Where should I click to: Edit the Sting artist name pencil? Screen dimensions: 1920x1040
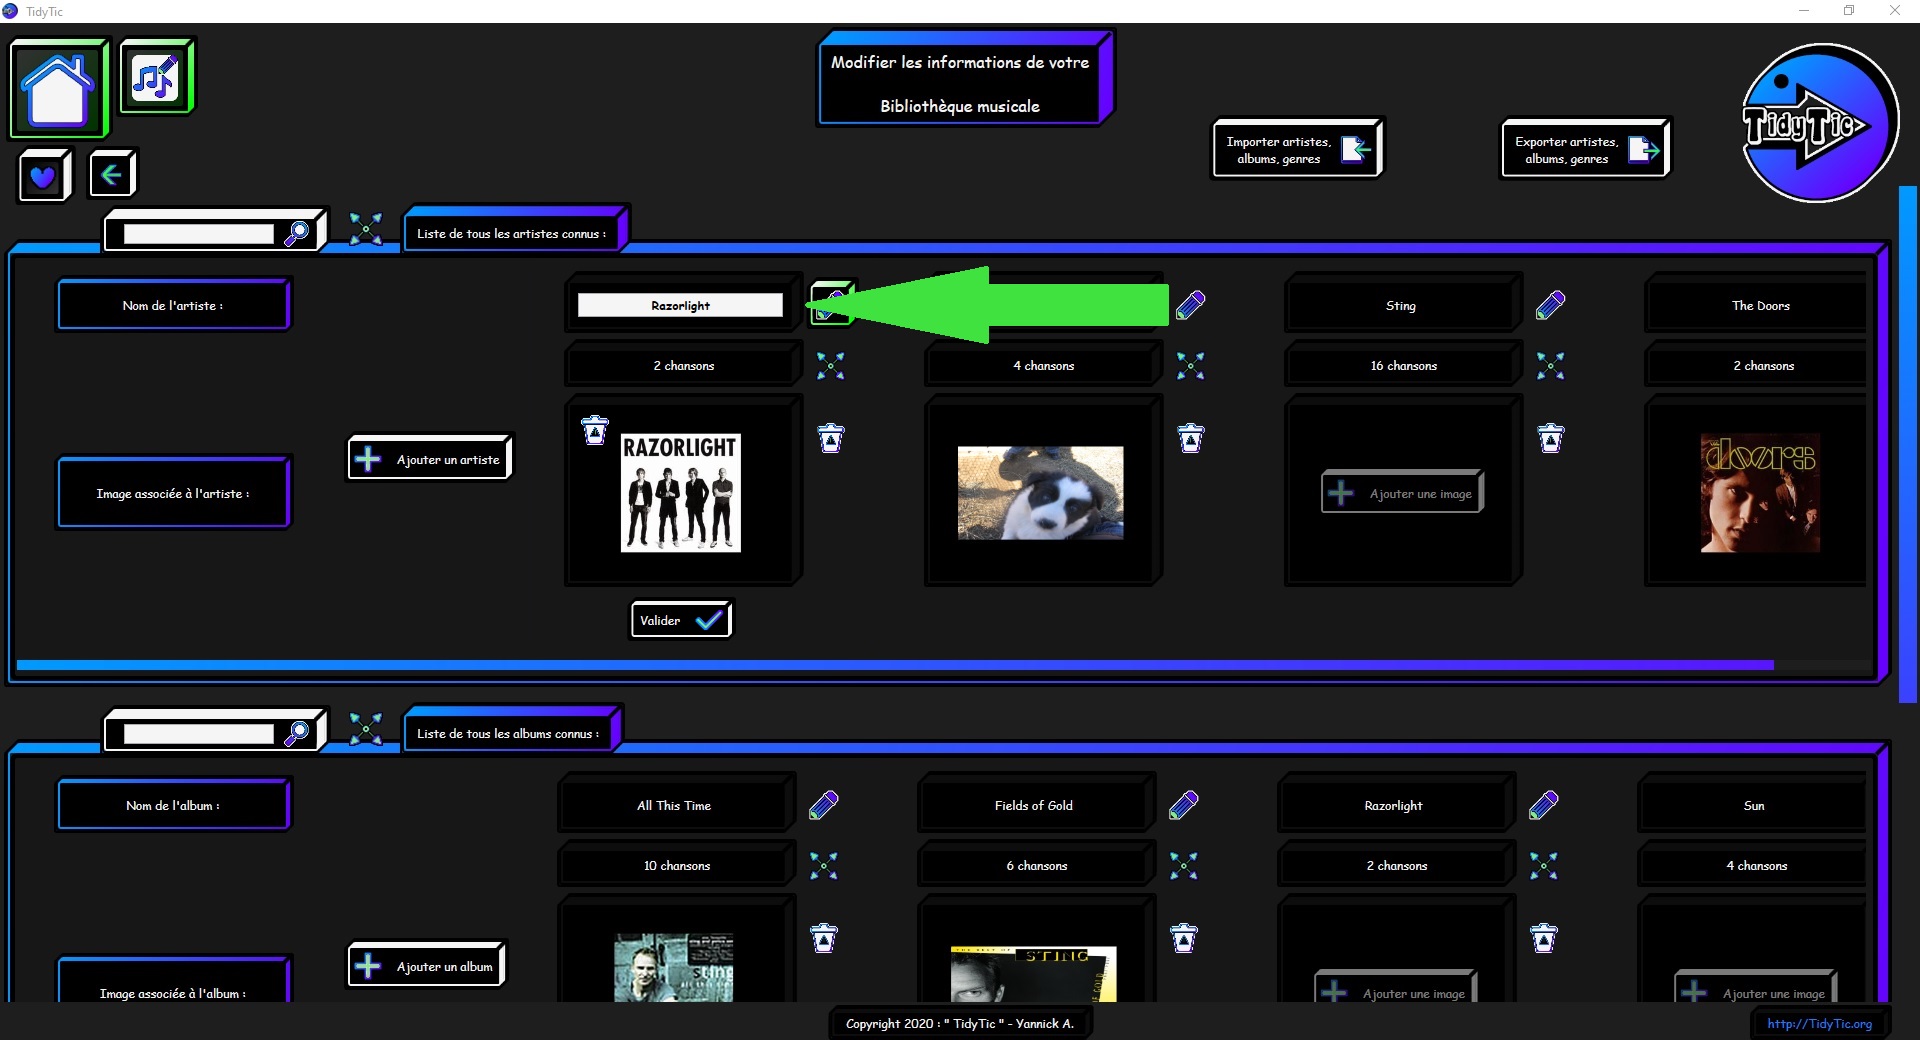(1550, 305)
